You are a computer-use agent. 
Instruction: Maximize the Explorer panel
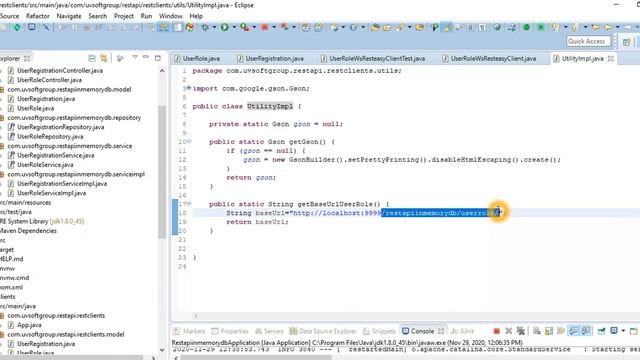pyautogui.click(x=158, y=58)
